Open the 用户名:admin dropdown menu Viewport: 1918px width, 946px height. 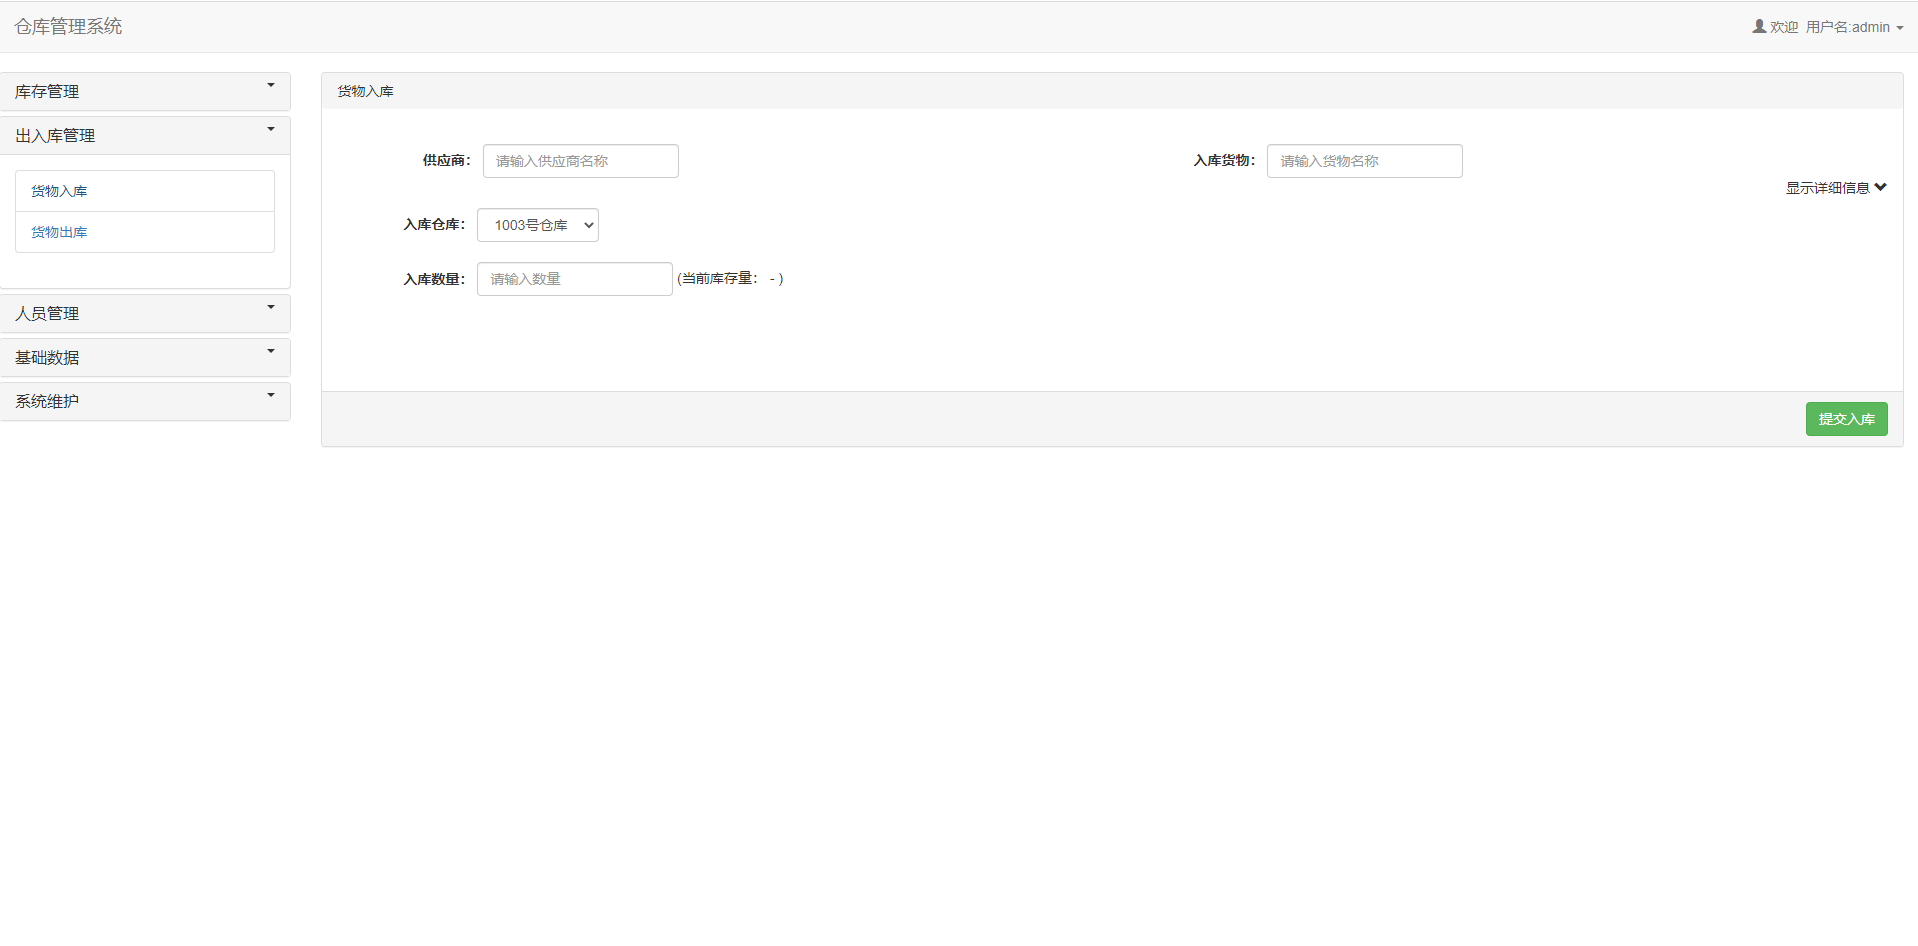click(1854, 27)
